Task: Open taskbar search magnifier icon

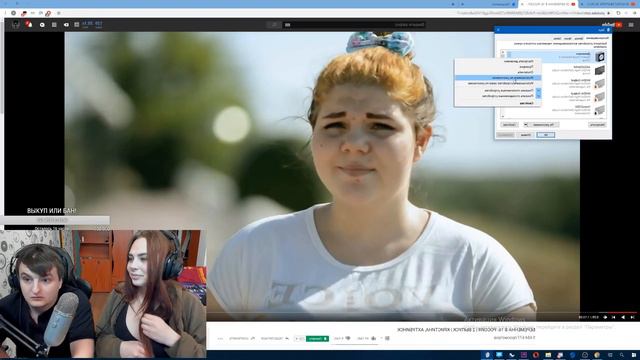Action: (622, 354)
